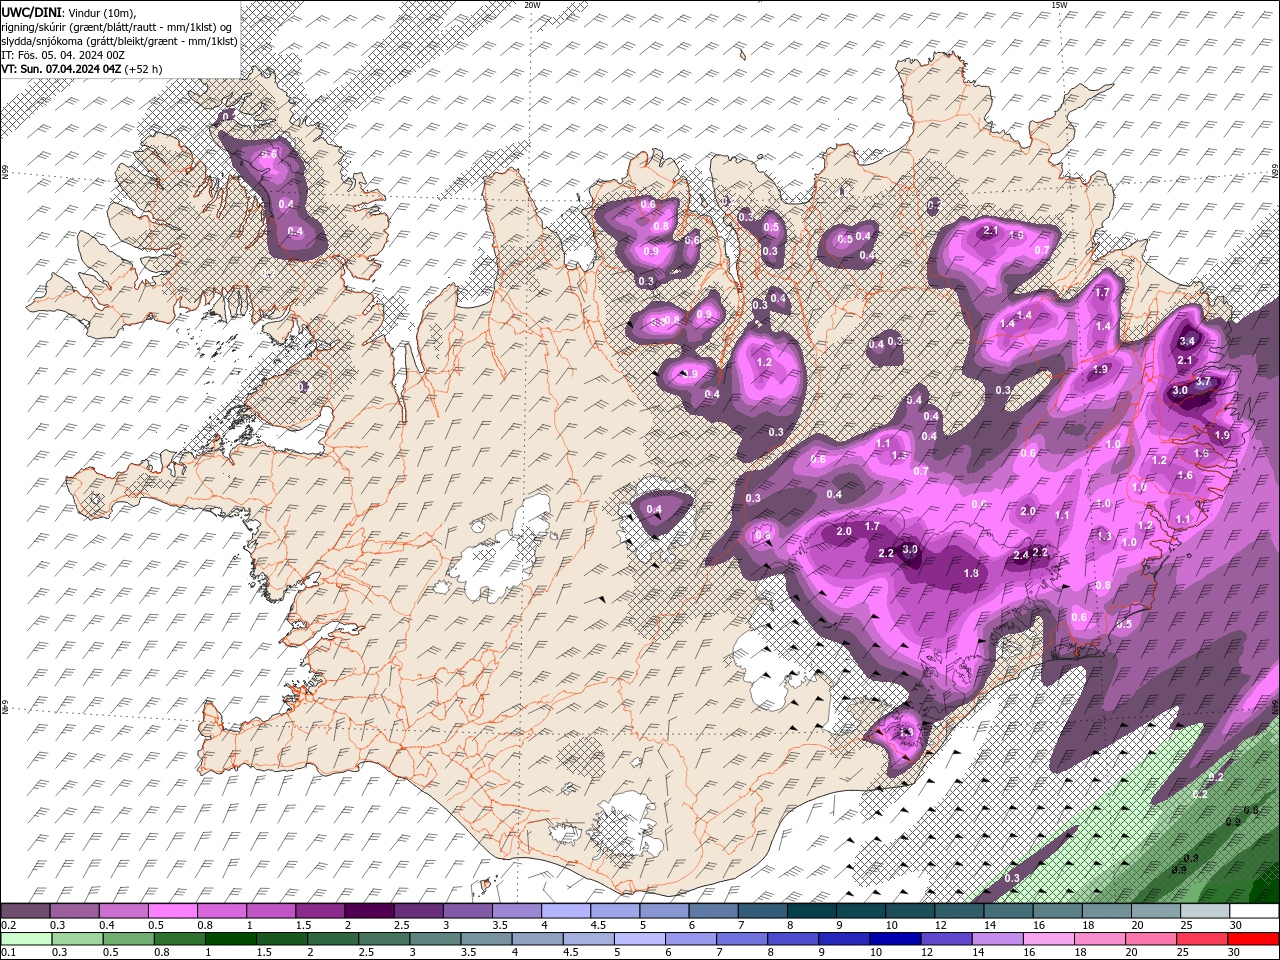Pick the swatch labeled 6 in the purple/teal legend row
Image resolution: width=1280 pixels, height=960 pixels.
tap(714, 911)
